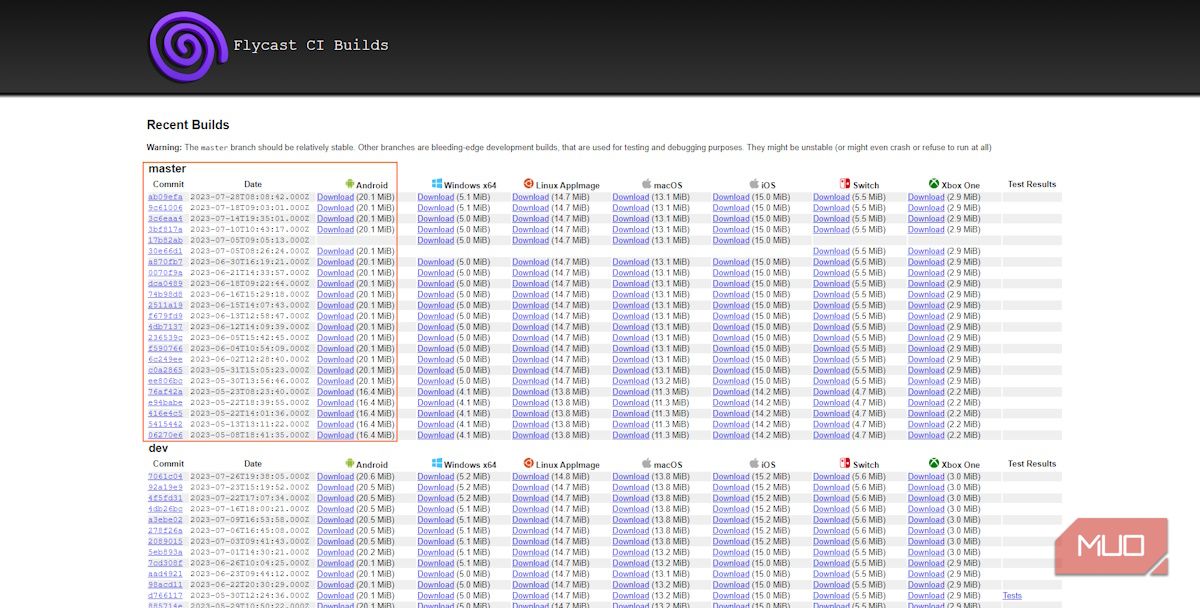
Task: Open Tests link for dev commit d766117
Action: 1012,596
